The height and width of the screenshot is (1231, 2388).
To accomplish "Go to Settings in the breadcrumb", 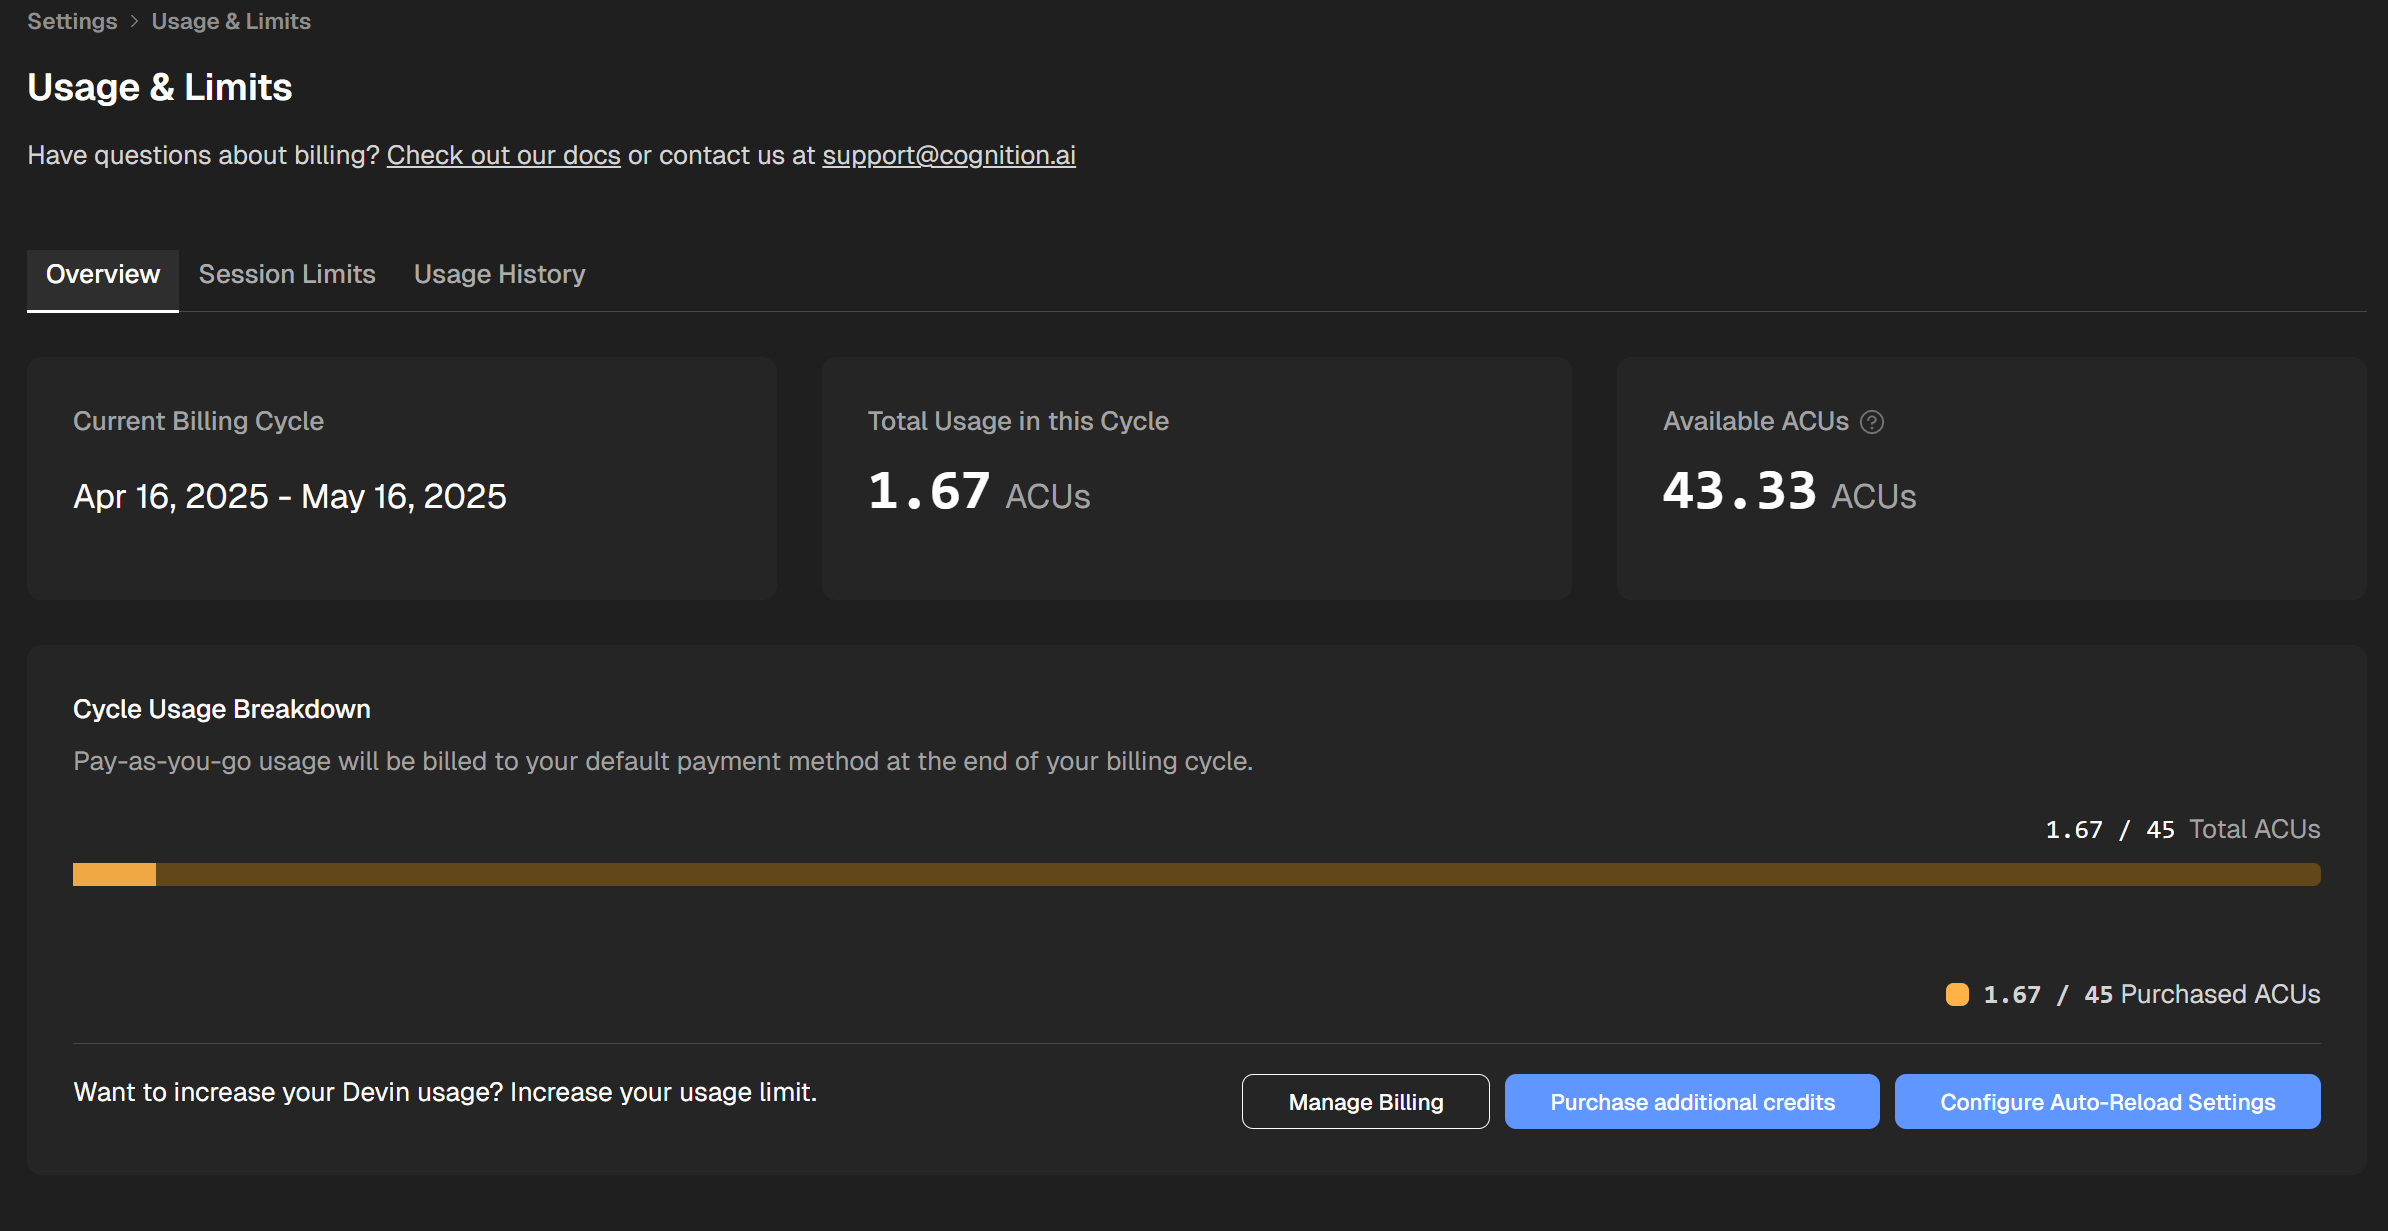I will 72,21.
